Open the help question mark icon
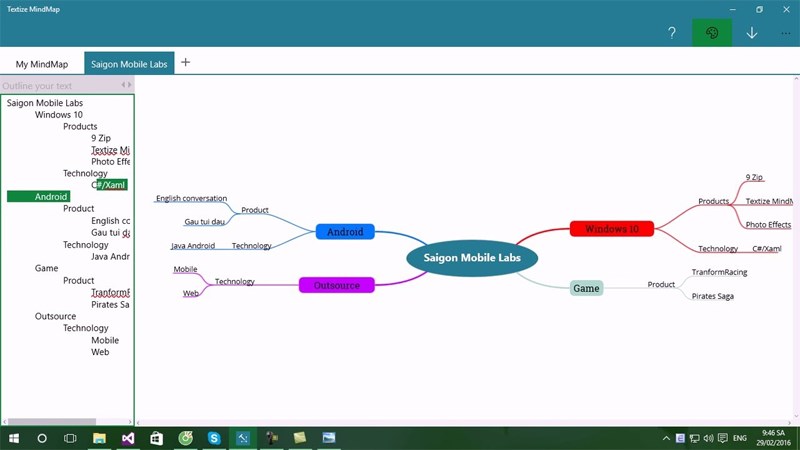The width and height of the screenshot is (800, 450). (672, 33)
